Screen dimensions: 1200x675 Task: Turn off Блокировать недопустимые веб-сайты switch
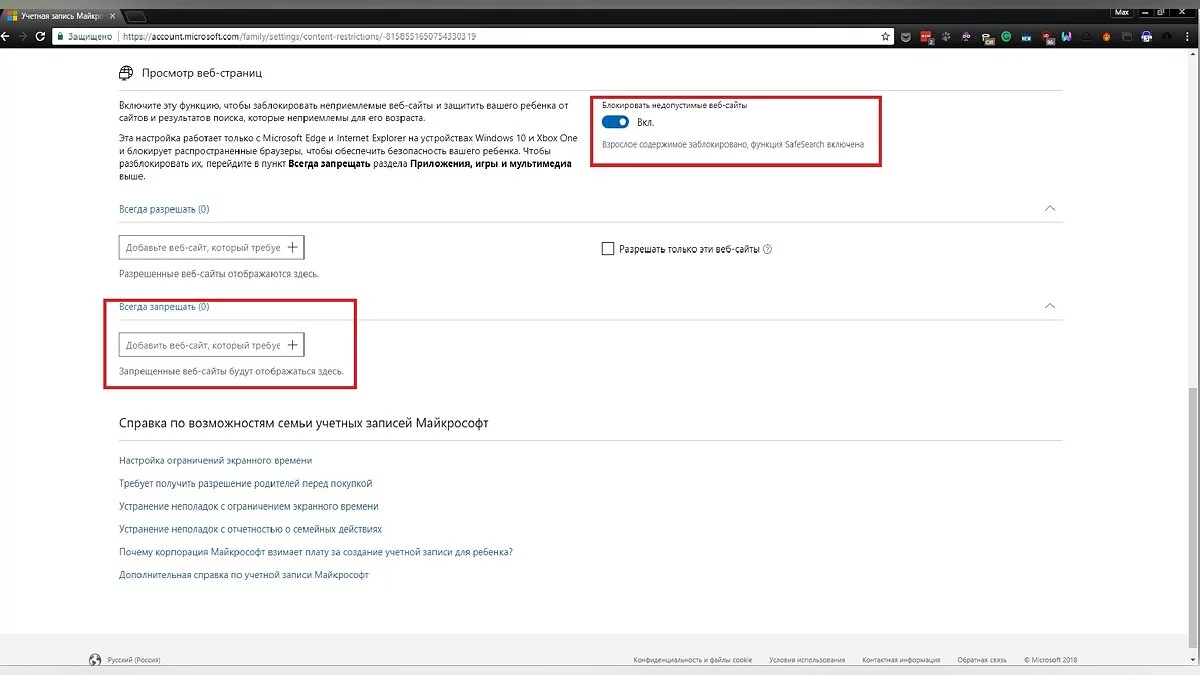[616, 122]
